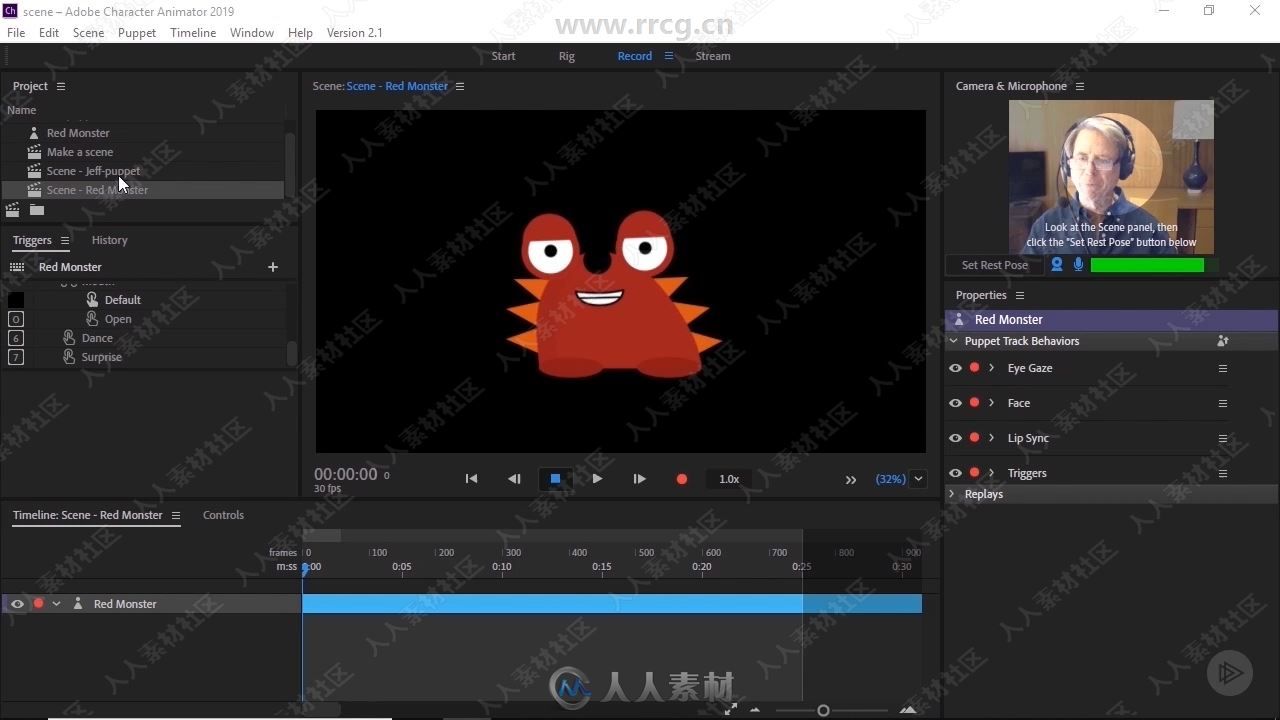Toggle Face behavior visibility eye
This screenshot has height=720, width=1280.
point(955,403)
